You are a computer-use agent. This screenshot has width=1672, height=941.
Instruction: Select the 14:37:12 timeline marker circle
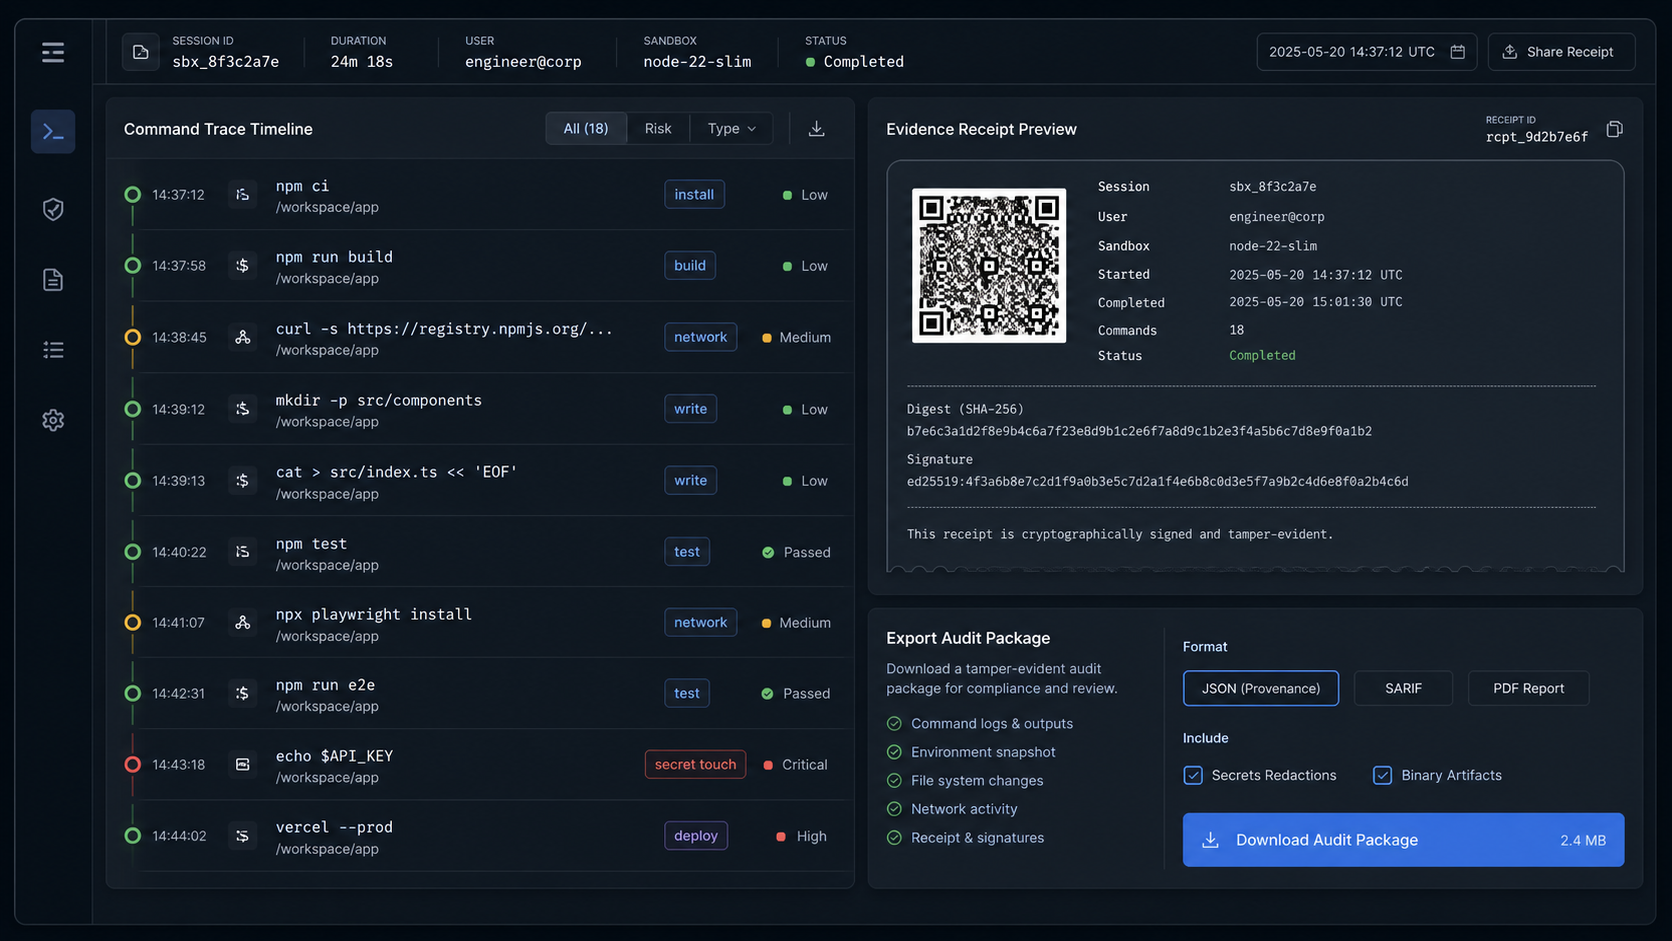[132, 194]
